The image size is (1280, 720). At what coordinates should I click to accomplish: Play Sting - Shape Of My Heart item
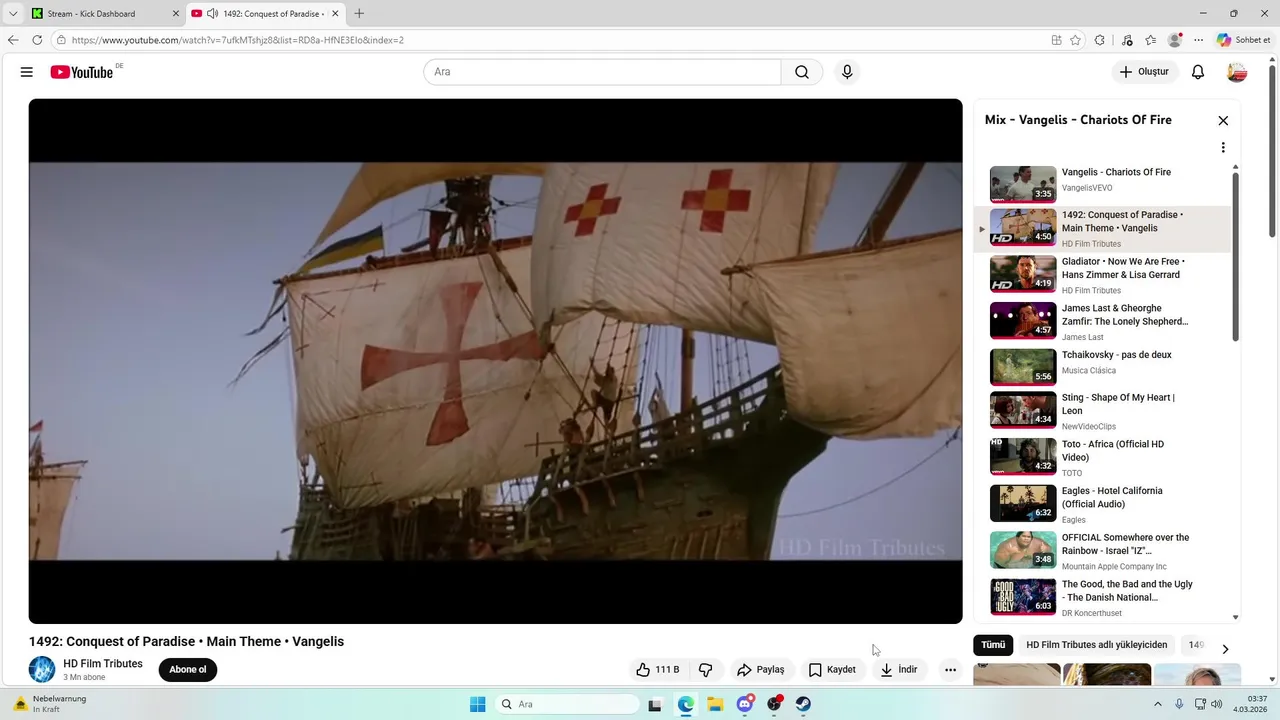(x=1103, y=411)
